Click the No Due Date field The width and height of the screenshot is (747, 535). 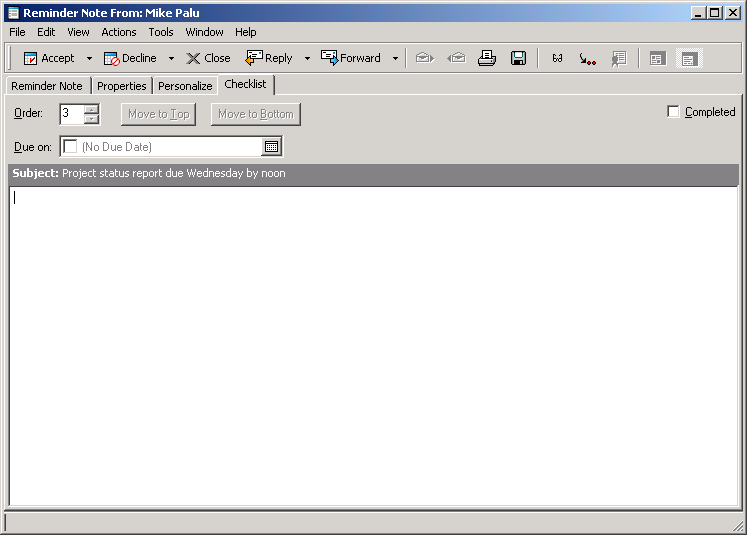click(169, 147)
